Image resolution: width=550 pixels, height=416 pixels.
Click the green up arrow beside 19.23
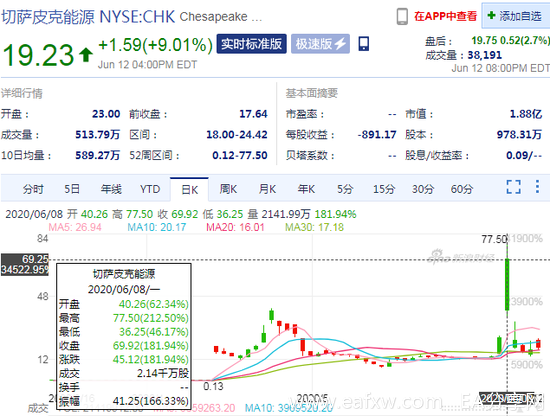[86, 55]
